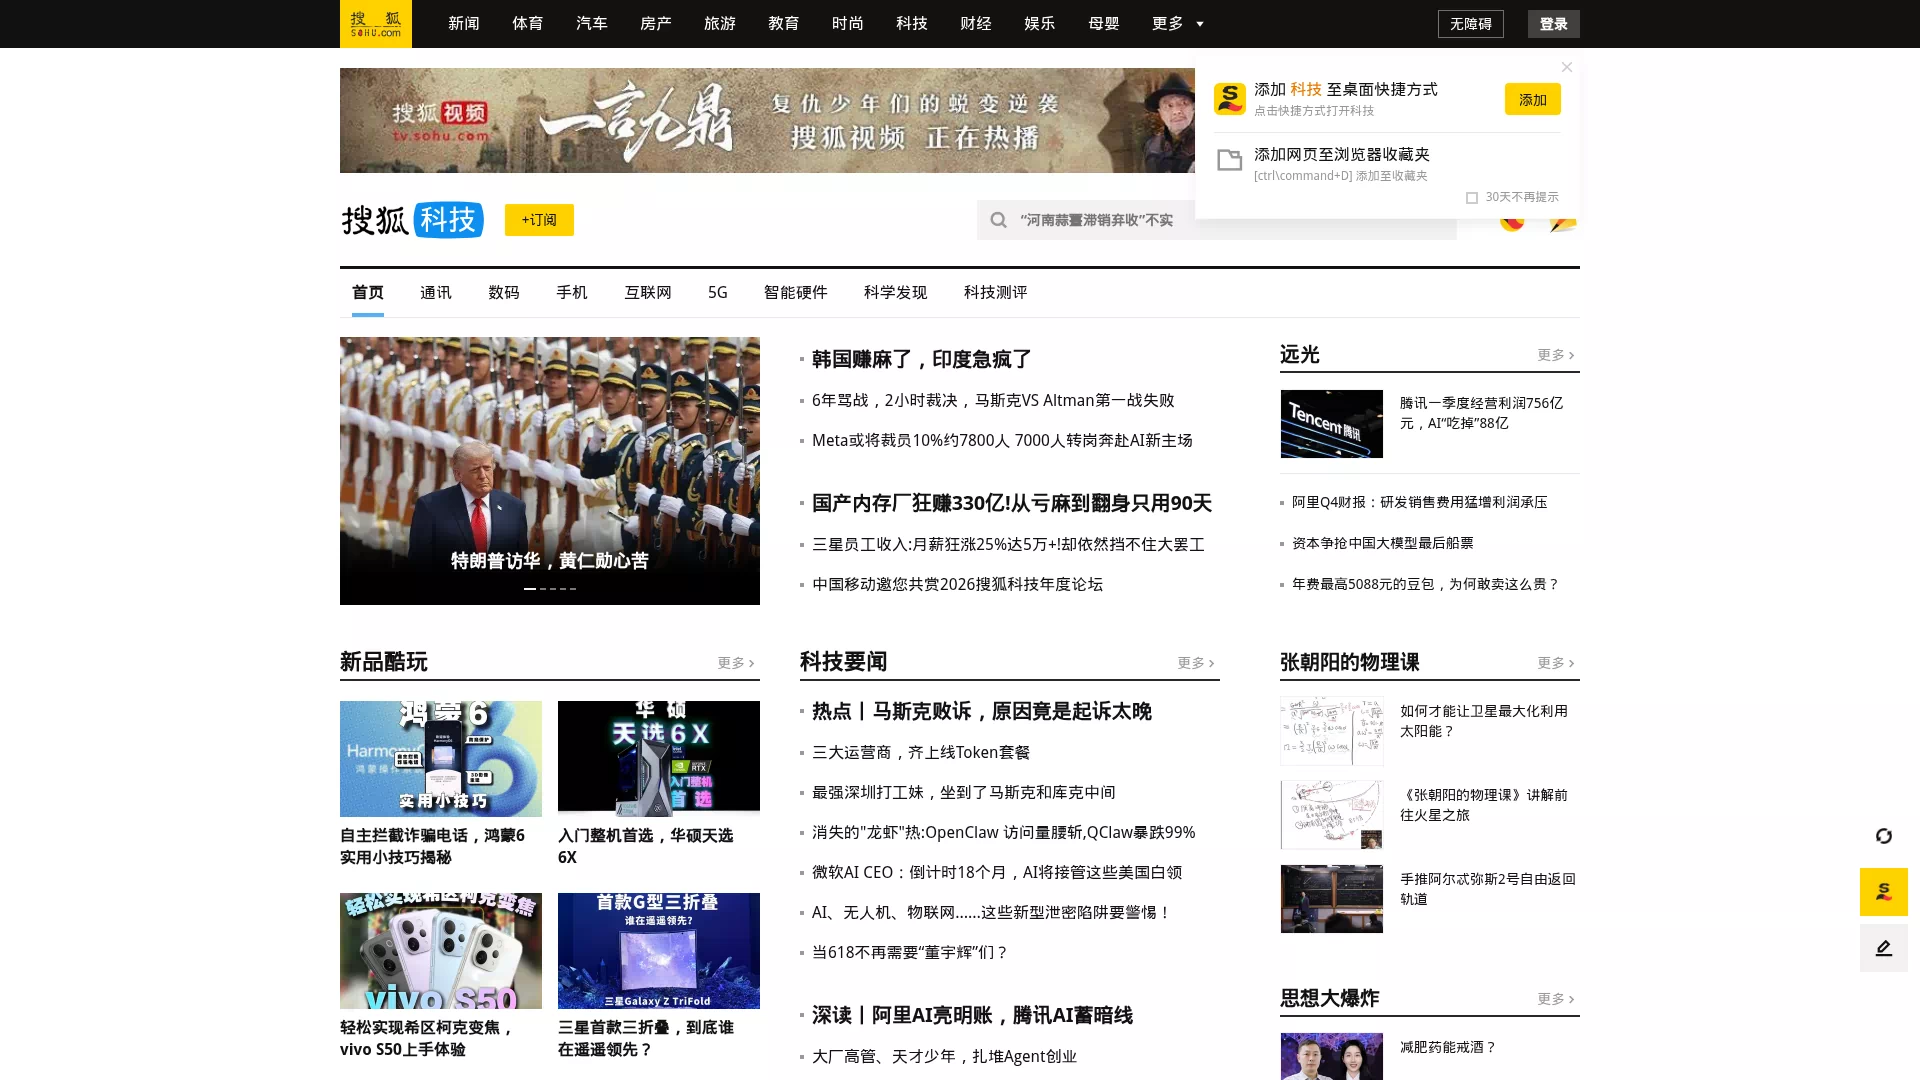Expand 更多 in the 科技要闻 section

pyautogui.click(x=1196, y=663)
